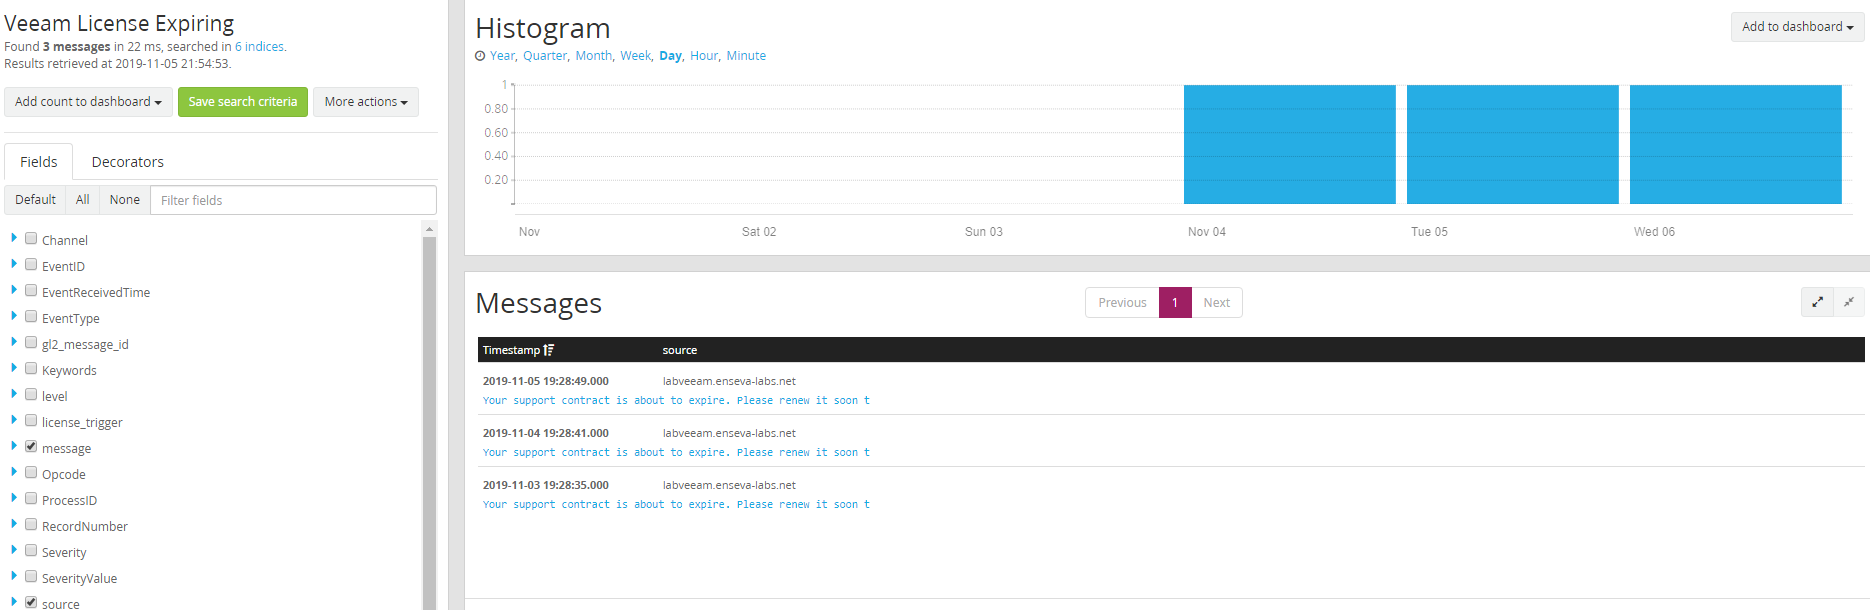
Task: Open Add count to dashboard dropdown
Action: click(x=88, y=102)
